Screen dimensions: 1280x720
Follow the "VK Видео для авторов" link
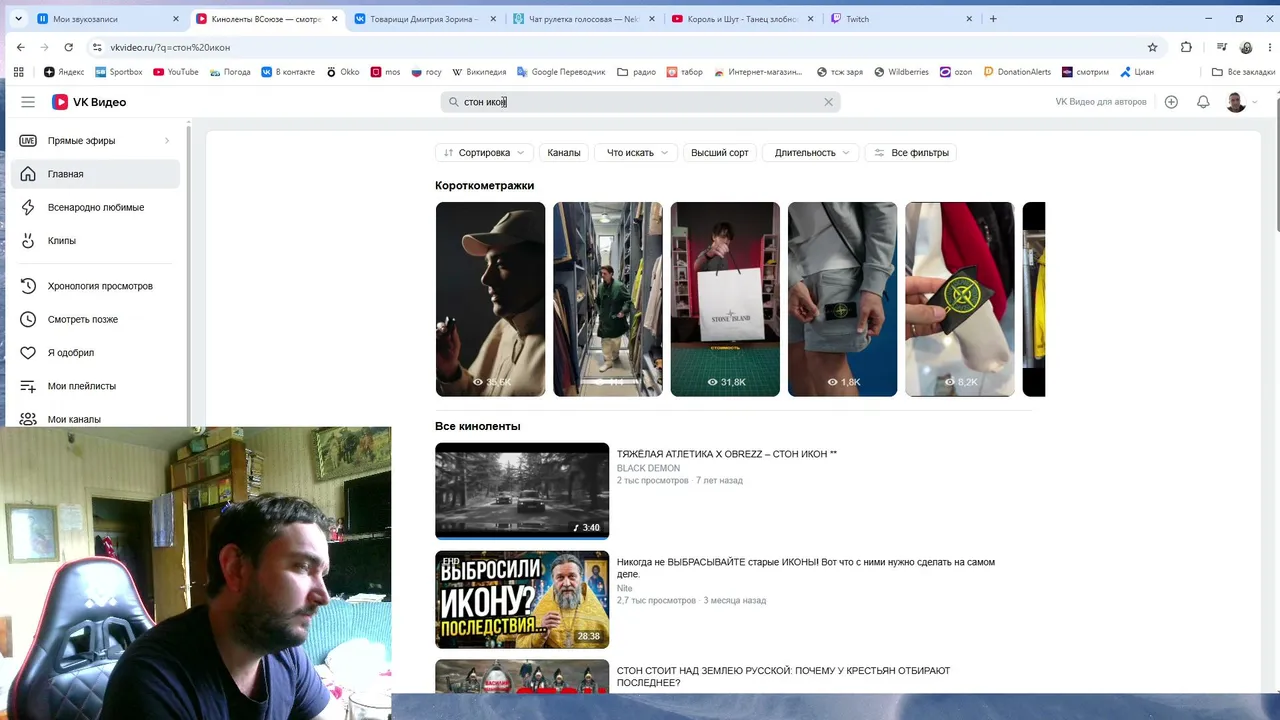click(x=1101, y=102)
